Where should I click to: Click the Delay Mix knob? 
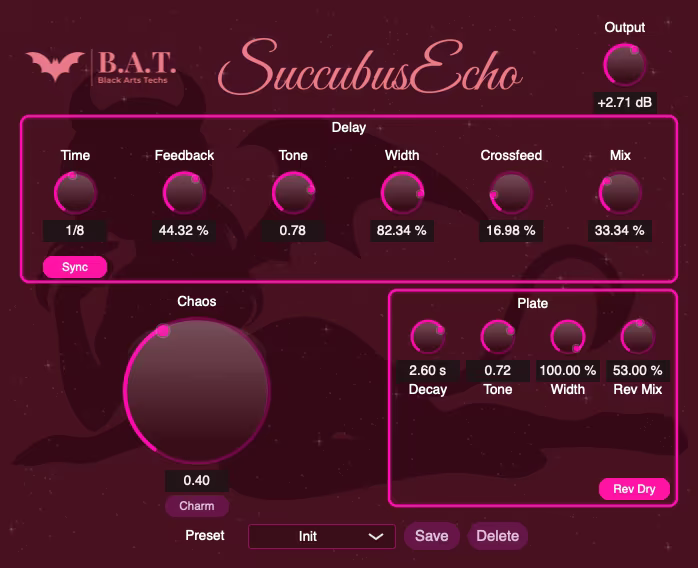[620, 192]
